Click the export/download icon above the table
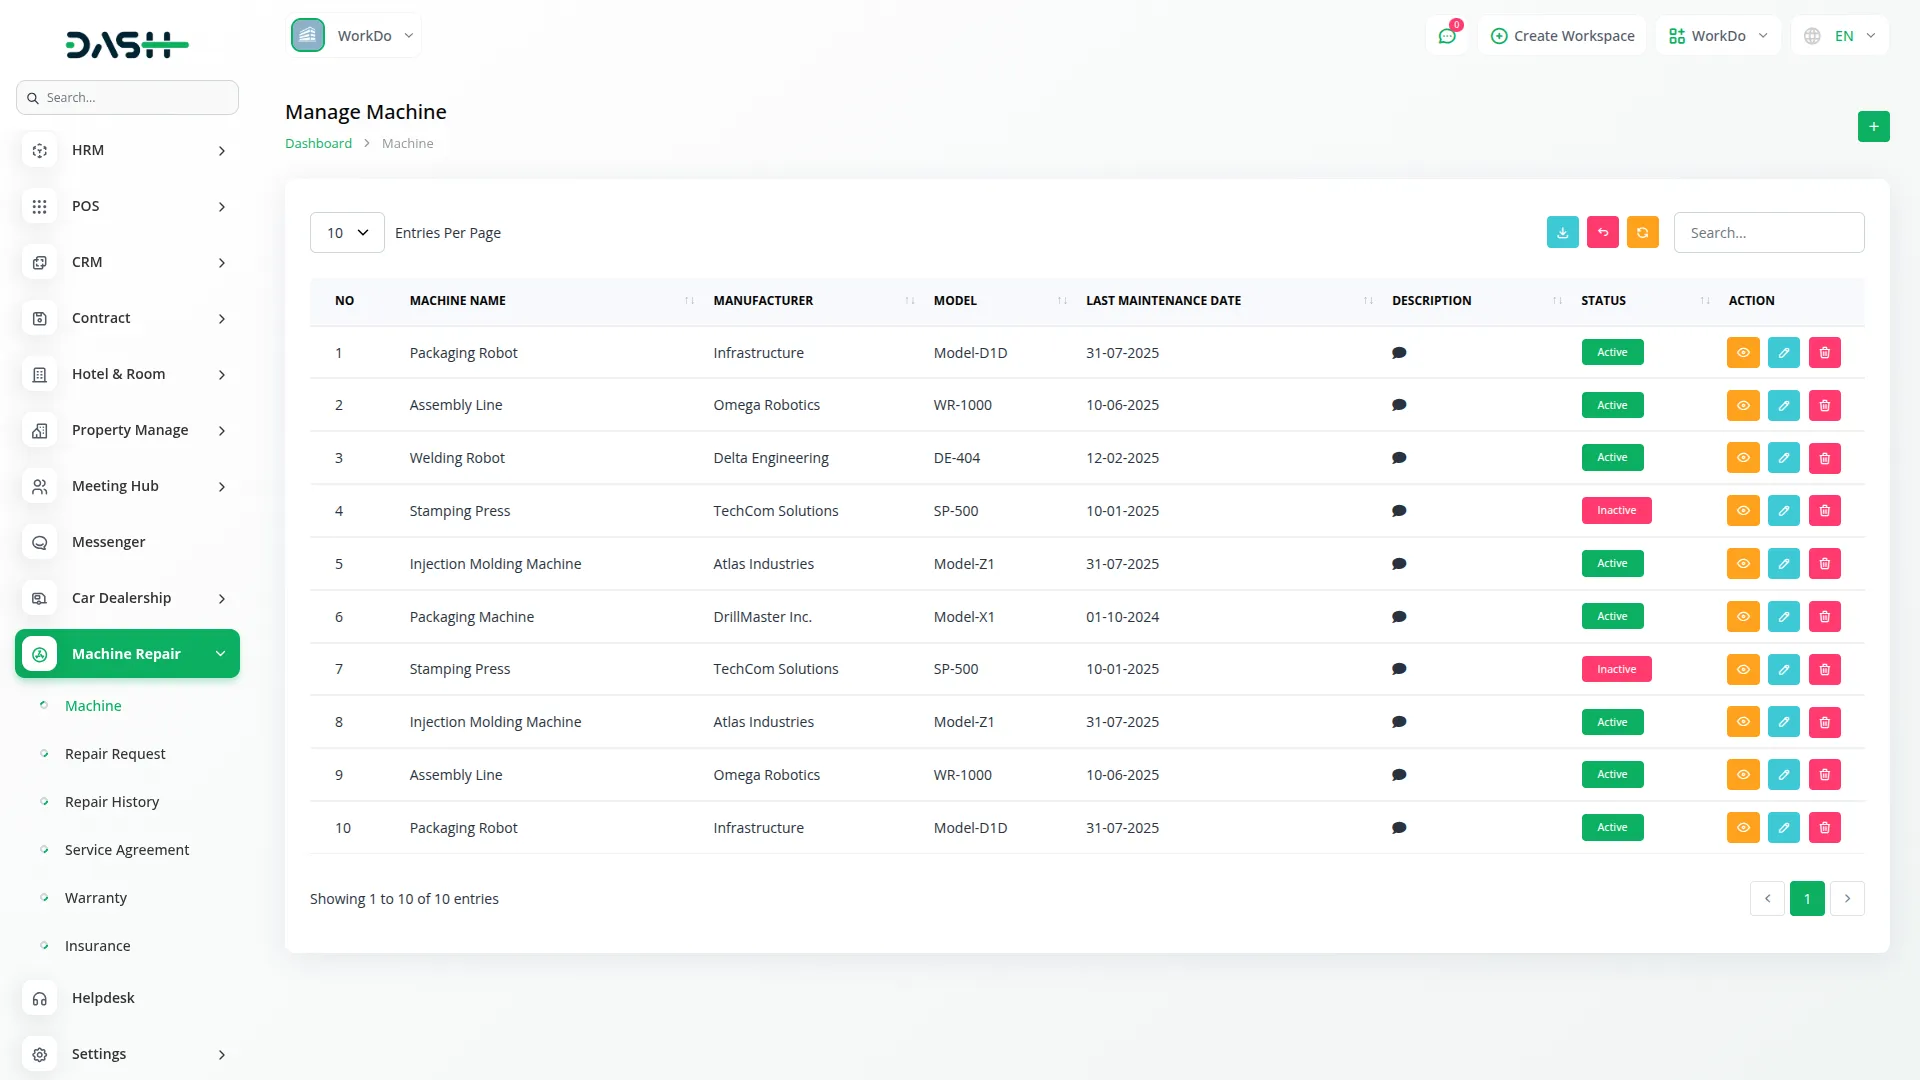The image size is (1920, 1080). pyautogui.click(x=1563, y=232)
